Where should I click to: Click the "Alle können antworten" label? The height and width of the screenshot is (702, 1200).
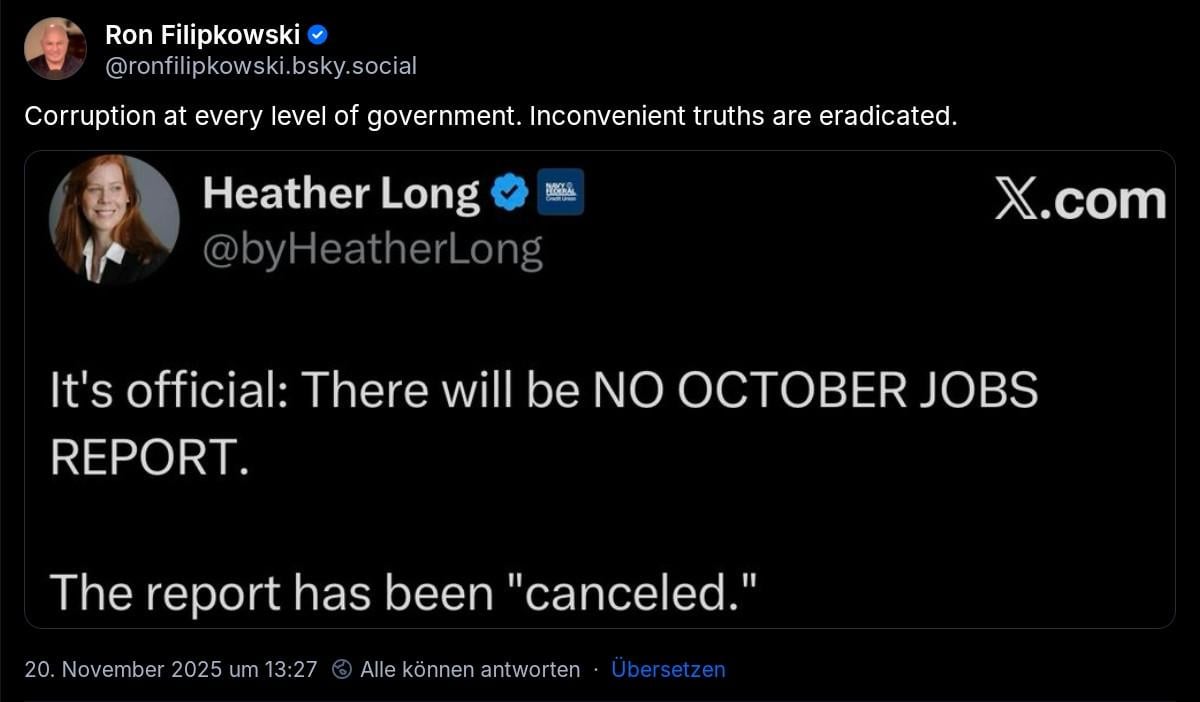[x=470, y=669]
